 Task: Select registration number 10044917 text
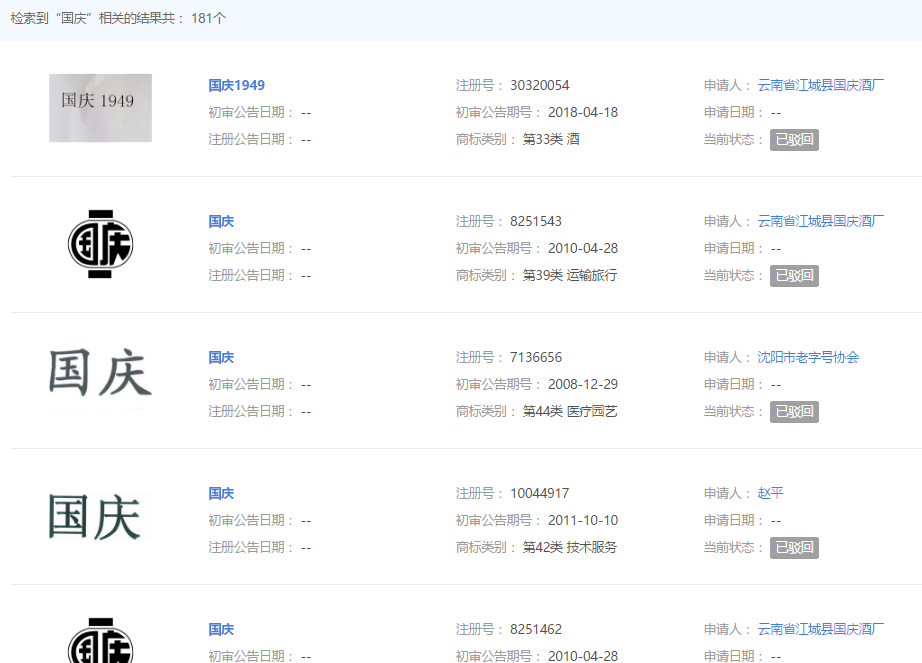coord(540,494)
